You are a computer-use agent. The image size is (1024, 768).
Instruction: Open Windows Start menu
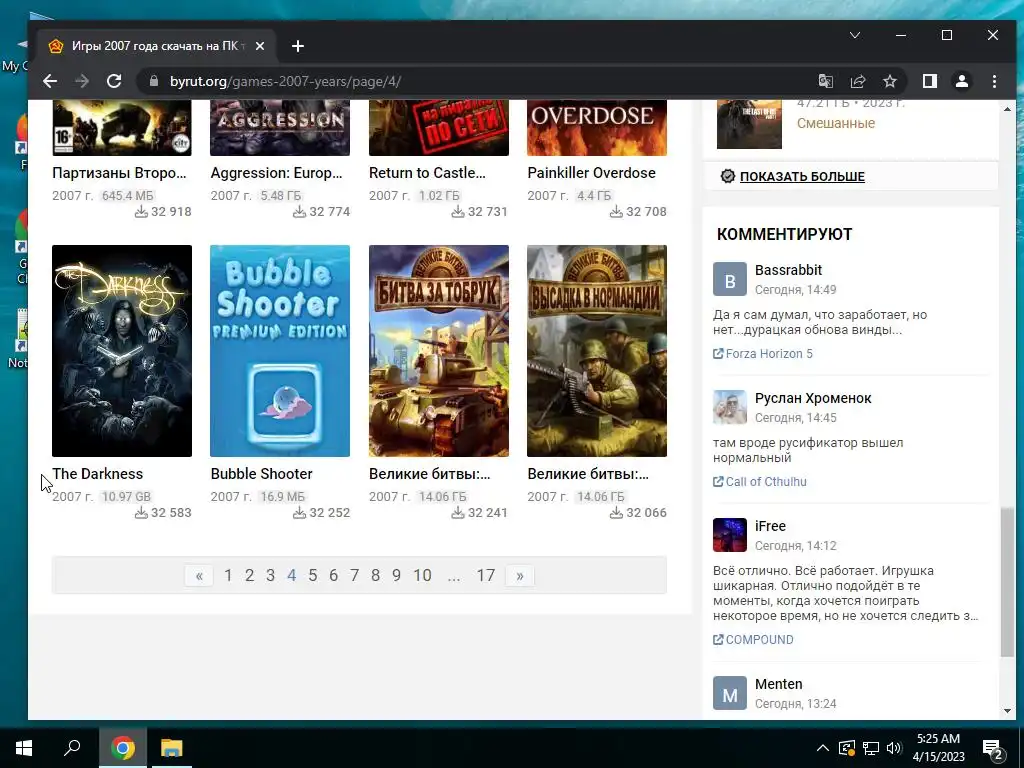(x=24, y=748)
